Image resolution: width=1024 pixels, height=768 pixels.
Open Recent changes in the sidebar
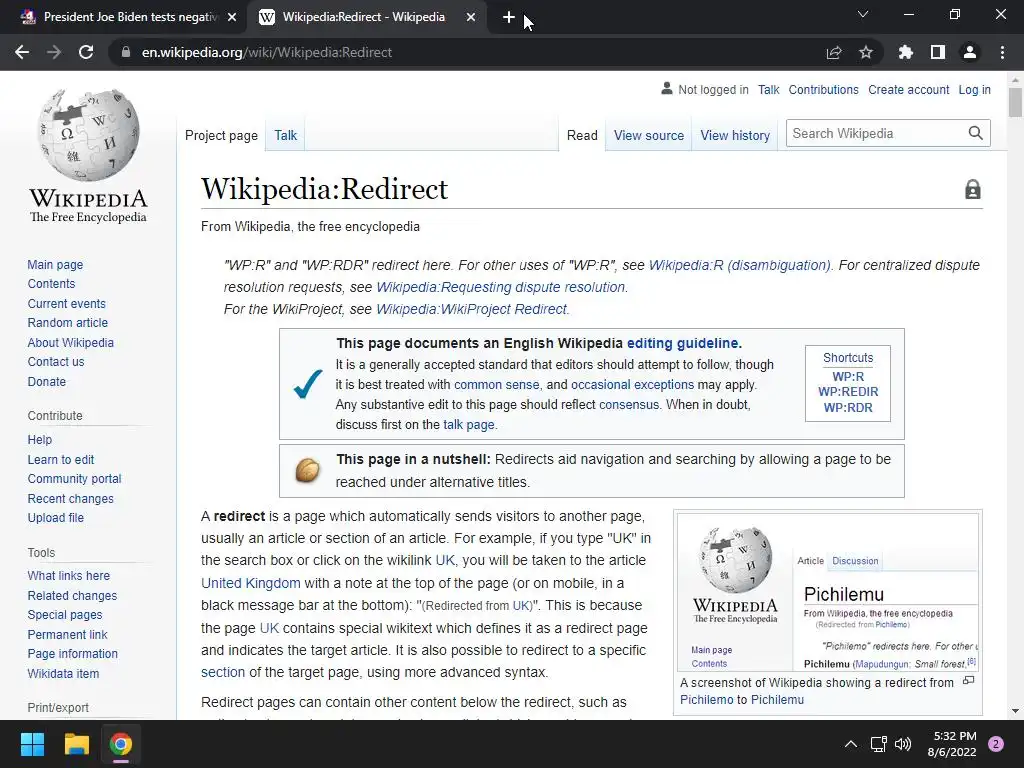[x=71, y=498]
